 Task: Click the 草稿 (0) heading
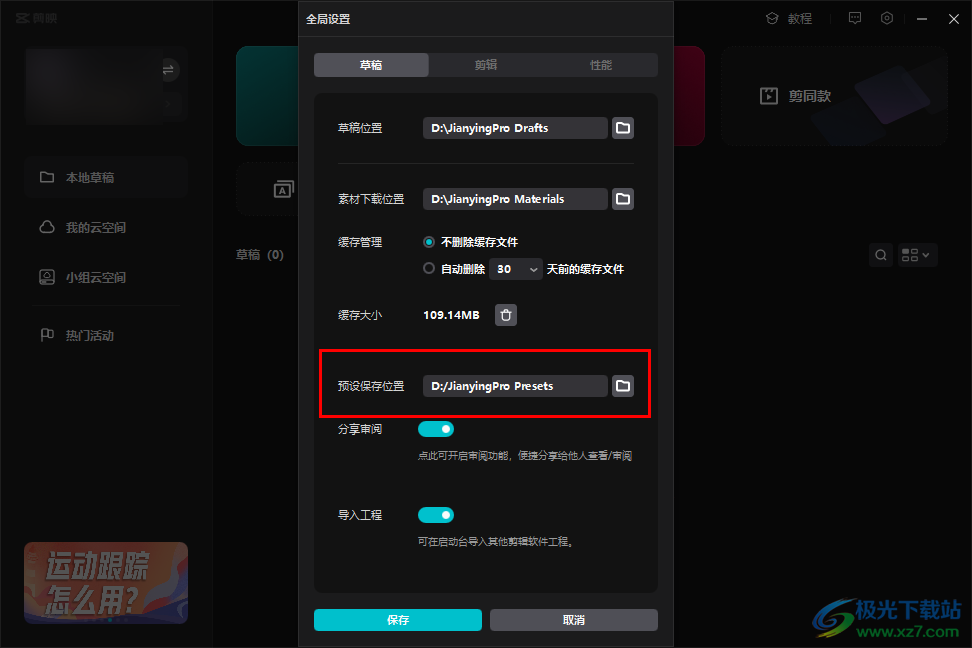coord(260,255)
